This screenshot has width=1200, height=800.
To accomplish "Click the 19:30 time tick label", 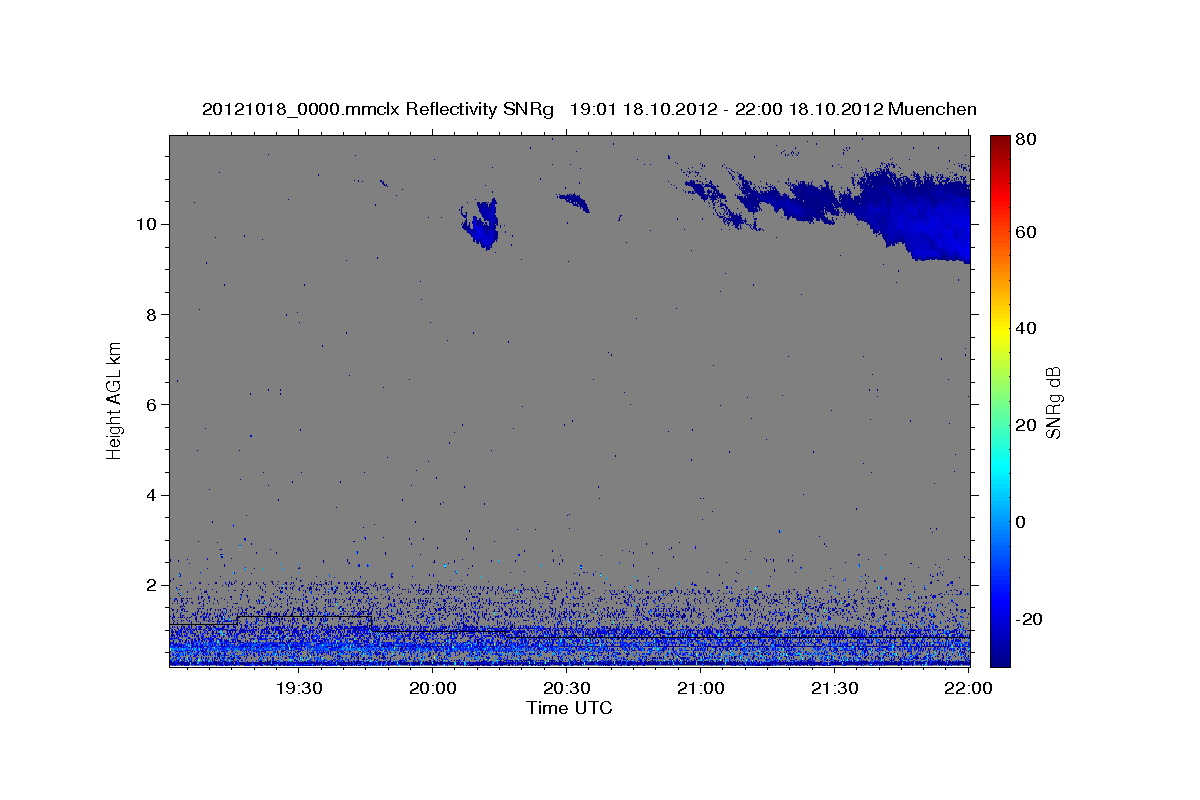I will (298, 689).
